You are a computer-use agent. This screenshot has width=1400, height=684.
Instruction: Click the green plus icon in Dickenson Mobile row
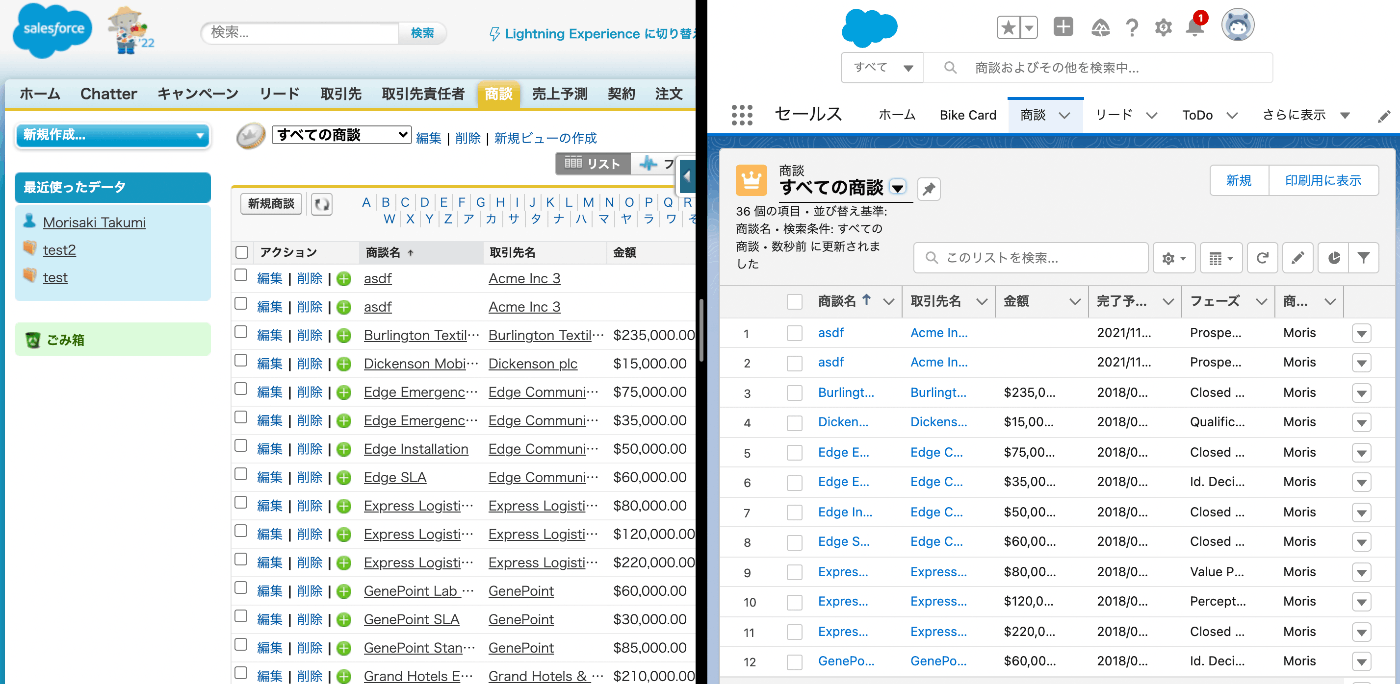pos(344,364)
